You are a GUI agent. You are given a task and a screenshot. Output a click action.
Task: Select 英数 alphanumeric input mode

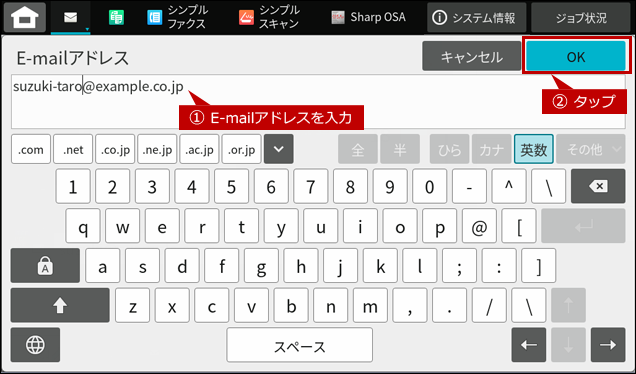coord(534,149)
